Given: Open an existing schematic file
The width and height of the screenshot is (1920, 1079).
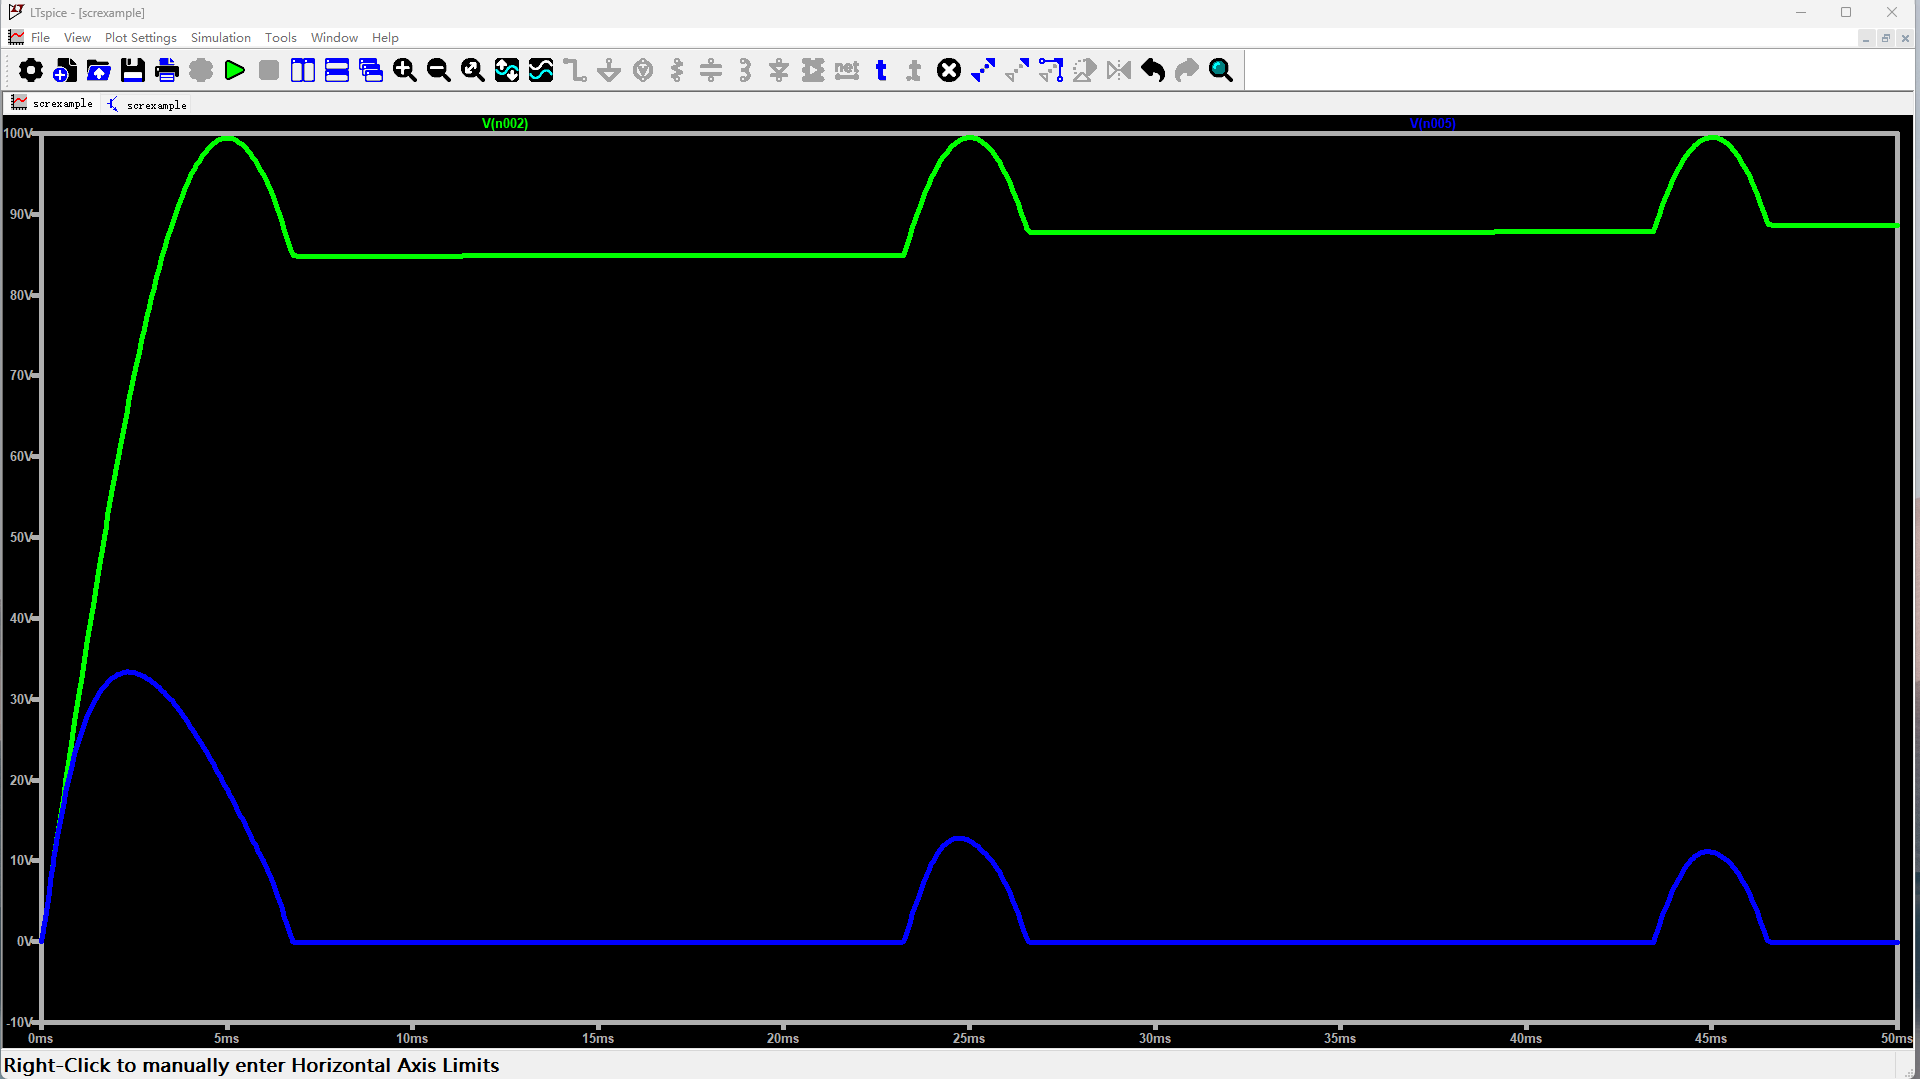Looking at the screenshot, I should tap(98, 70).
